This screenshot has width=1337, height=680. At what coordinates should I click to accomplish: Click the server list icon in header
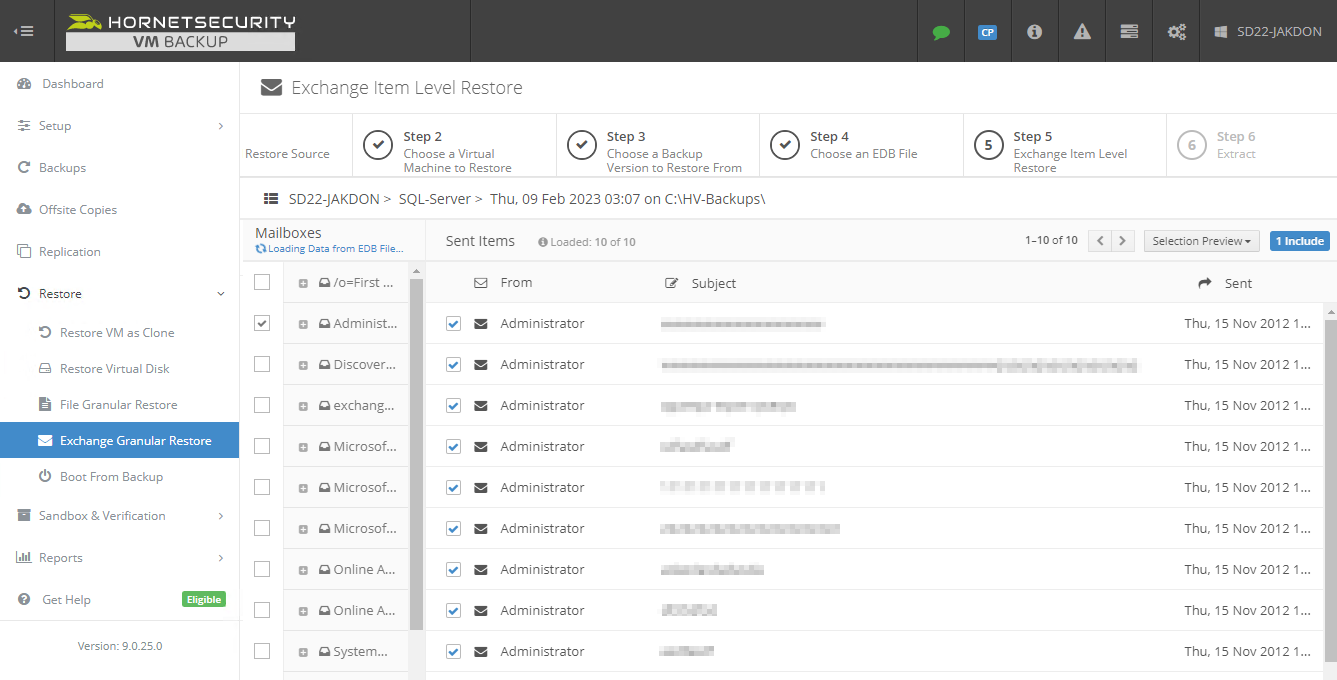point(1129,32)
